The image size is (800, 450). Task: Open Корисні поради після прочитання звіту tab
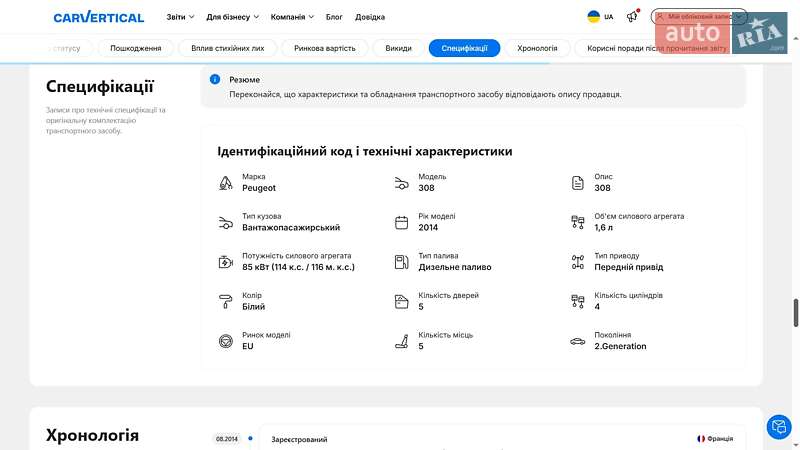coord(657,48)
